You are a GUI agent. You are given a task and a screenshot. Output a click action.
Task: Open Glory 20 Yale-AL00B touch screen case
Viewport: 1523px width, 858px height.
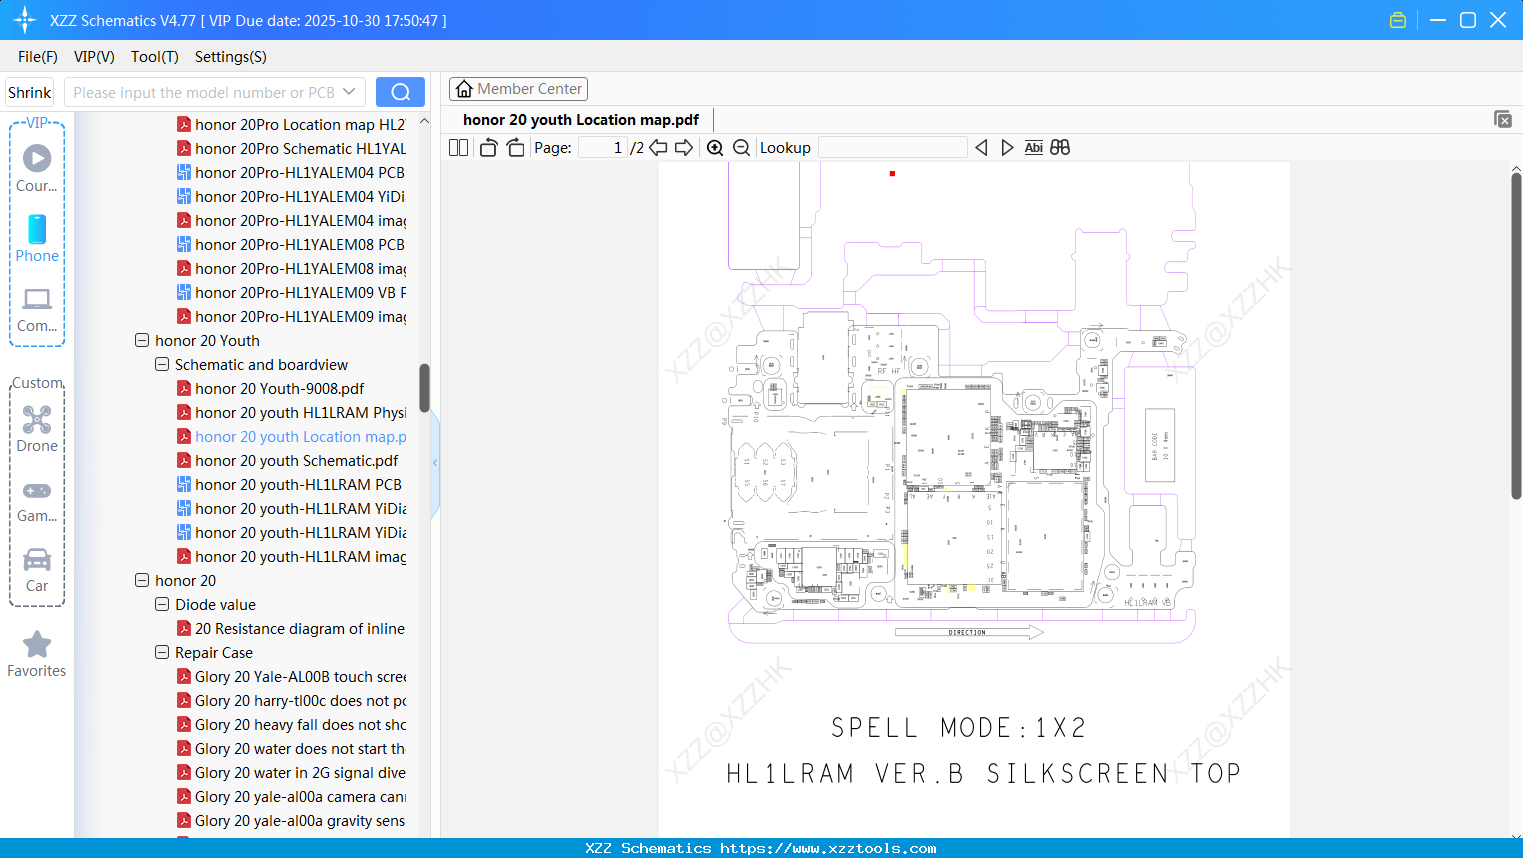click(x=300, y=677)
